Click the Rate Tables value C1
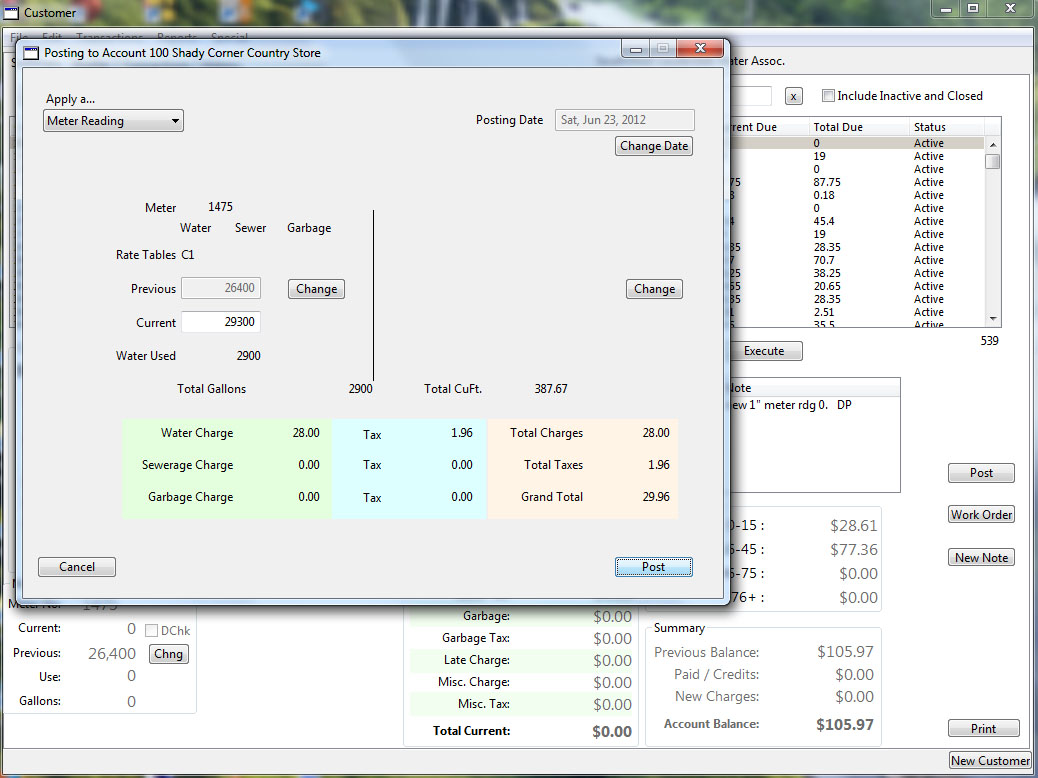This screenshot has height=778, width=1038. click(x=187, y=254)
